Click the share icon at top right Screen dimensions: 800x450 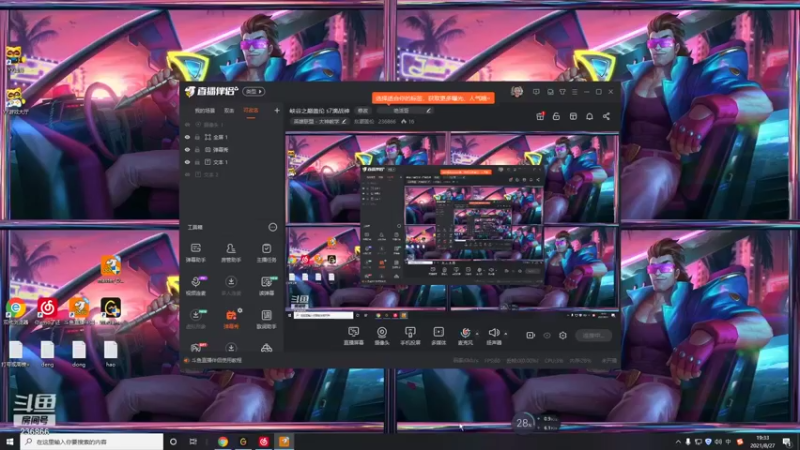point(606,116)
